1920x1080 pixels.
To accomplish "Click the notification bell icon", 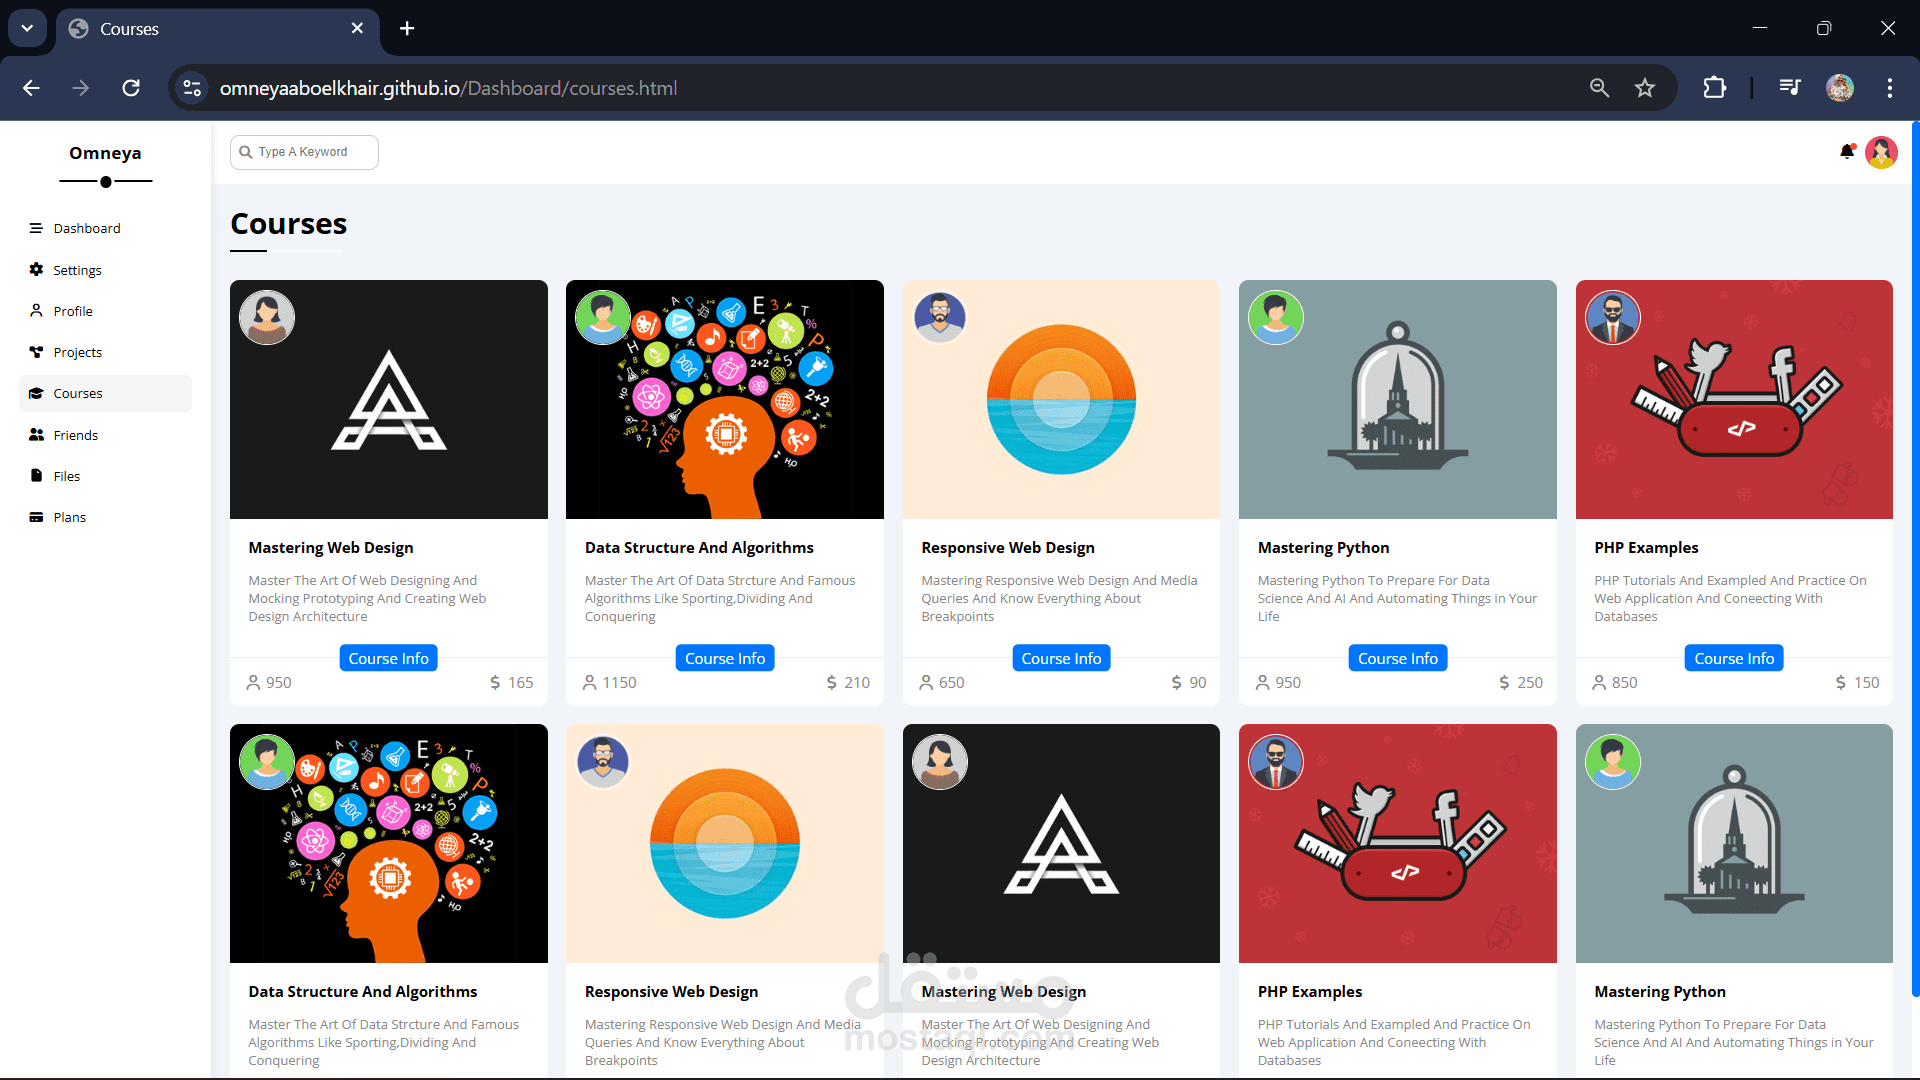I will [1846, 152].
